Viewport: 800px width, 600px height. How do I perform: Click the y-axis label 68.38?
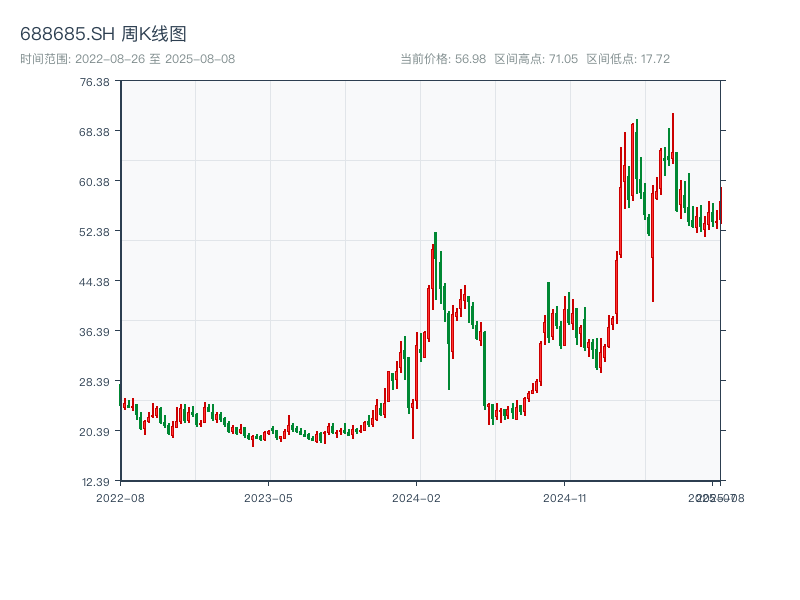coord(94,132)
